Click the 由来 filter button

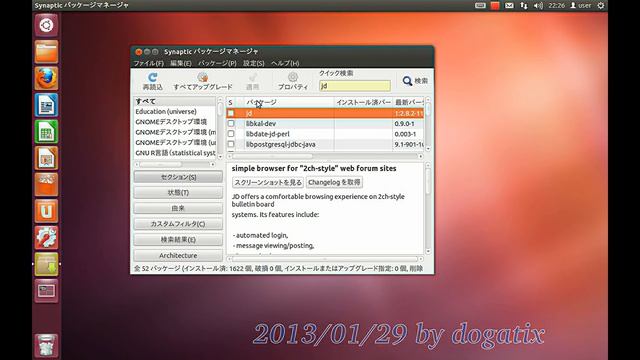coord(178,208)
